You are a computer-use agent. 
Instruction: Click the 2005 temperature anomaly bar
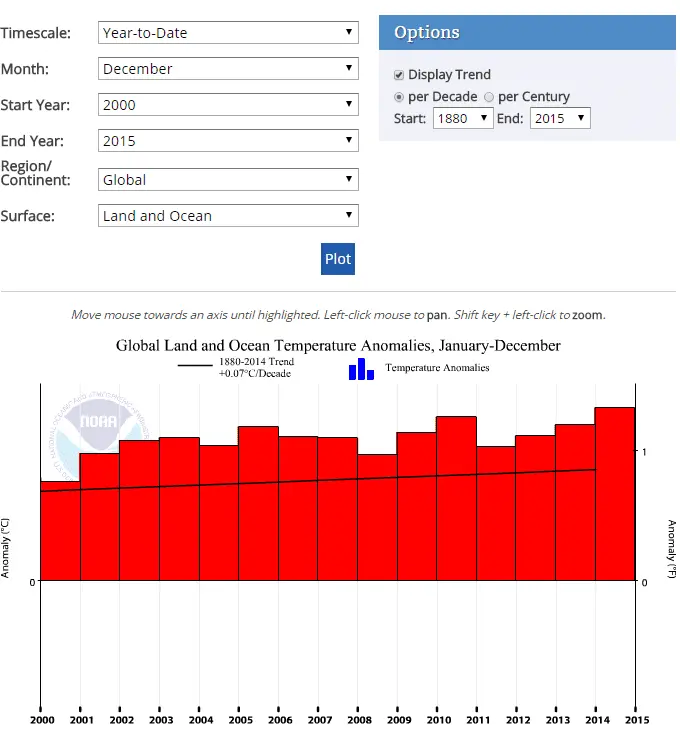(x=258, y=503)
